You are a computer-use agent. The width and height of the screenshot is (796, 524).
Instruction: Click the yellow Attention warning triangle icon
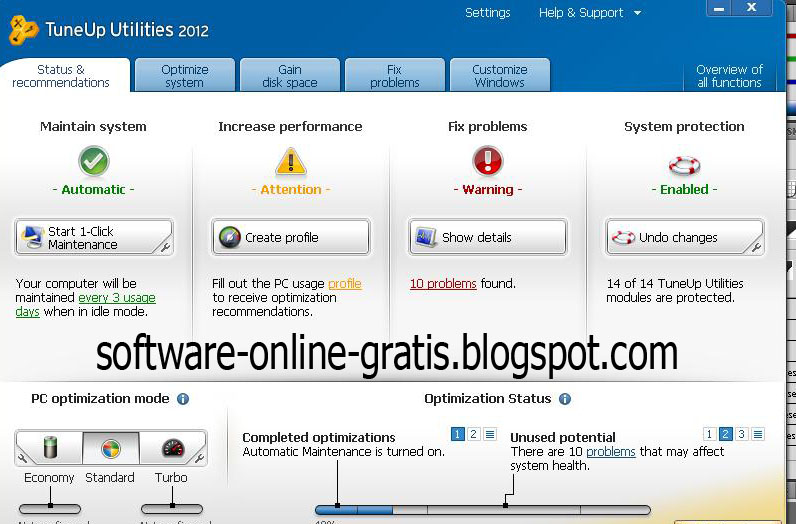point(290,161)
